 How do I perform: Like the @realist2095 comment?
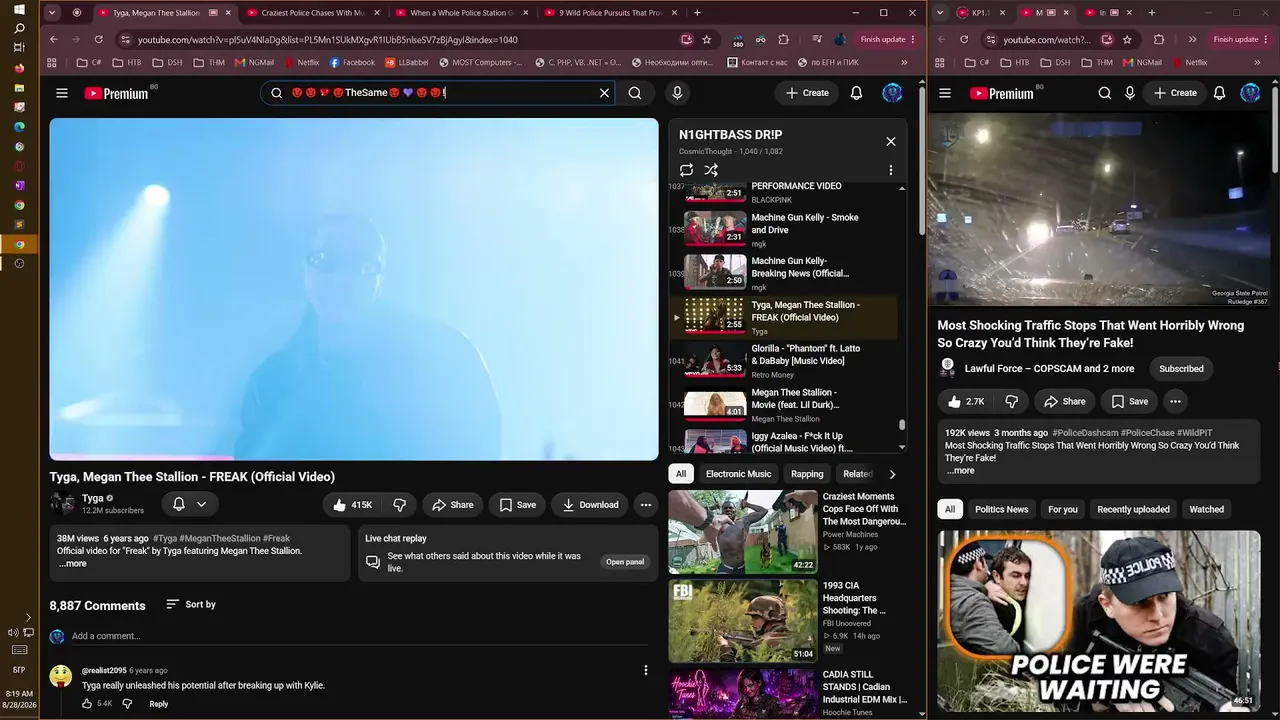pyautogui.click(x=88, y=704)
